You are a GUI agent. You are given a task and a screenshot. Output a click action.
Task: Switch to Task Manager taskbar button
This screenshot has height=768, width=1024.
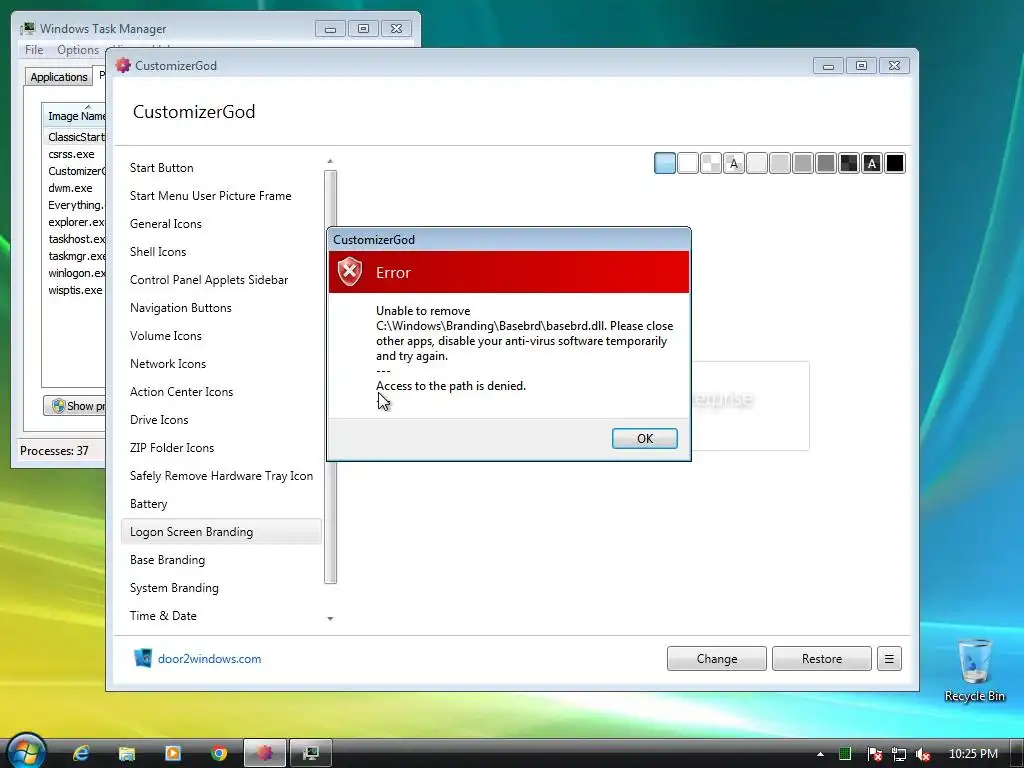point(311,753)
